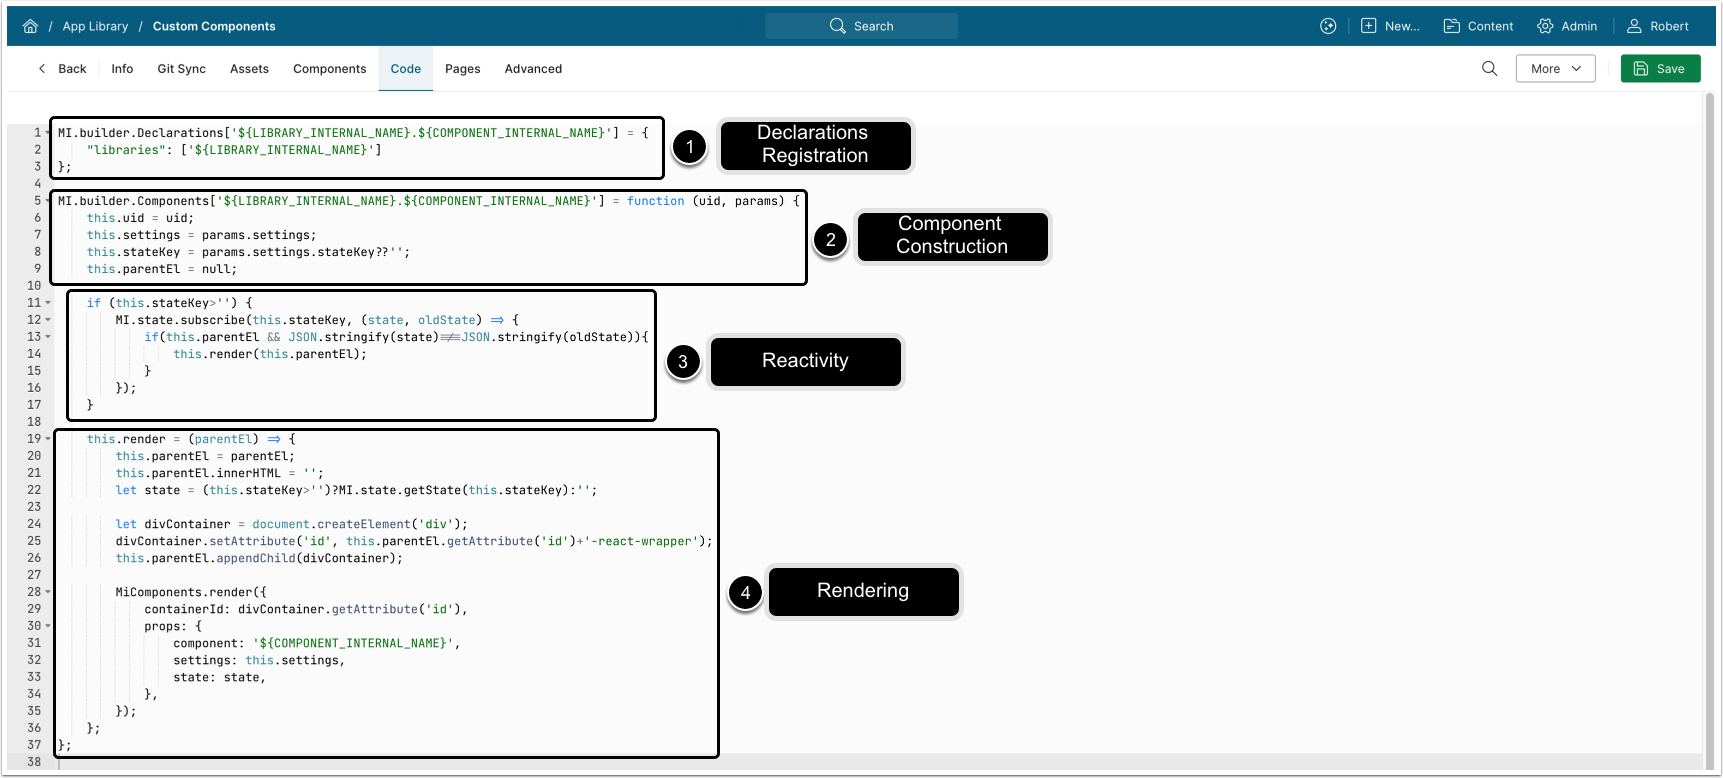Open the Components tab
This screenshot has width=1723, height=778.
pos(329,69)
